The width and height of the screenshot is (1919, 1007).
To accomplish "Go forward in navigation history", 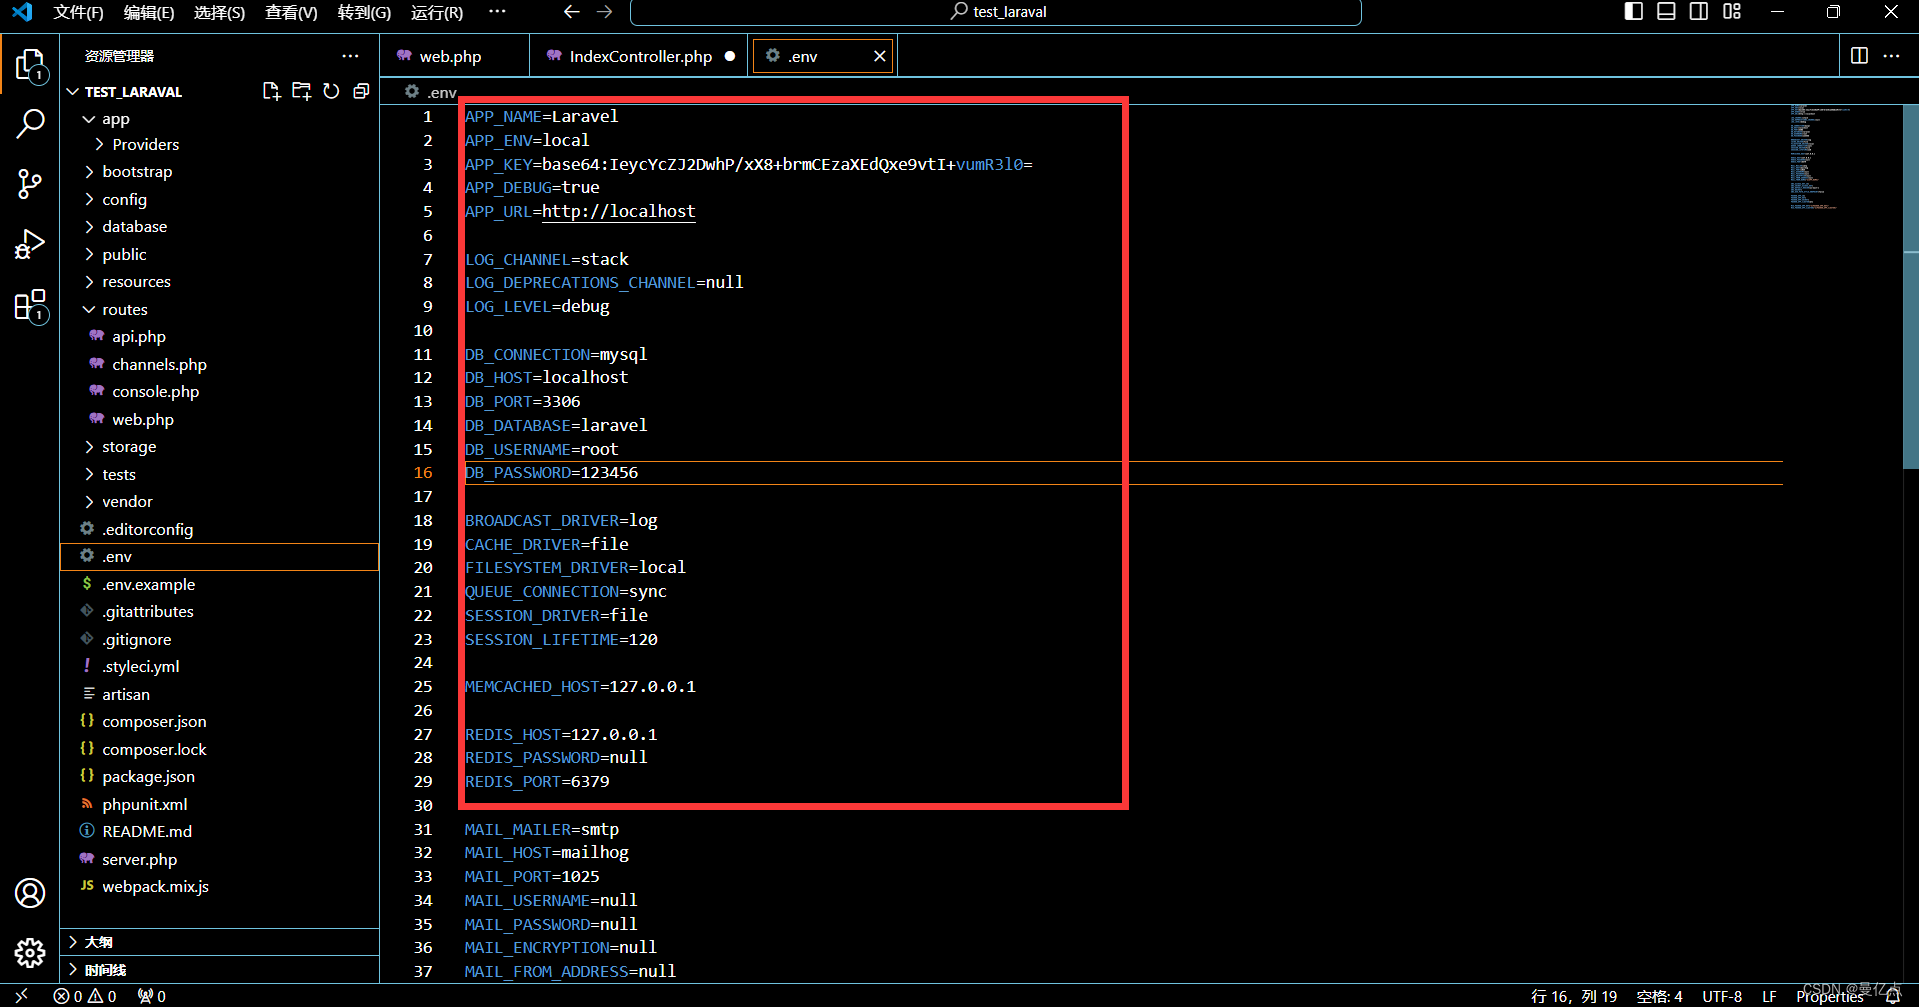I will 604,12.
